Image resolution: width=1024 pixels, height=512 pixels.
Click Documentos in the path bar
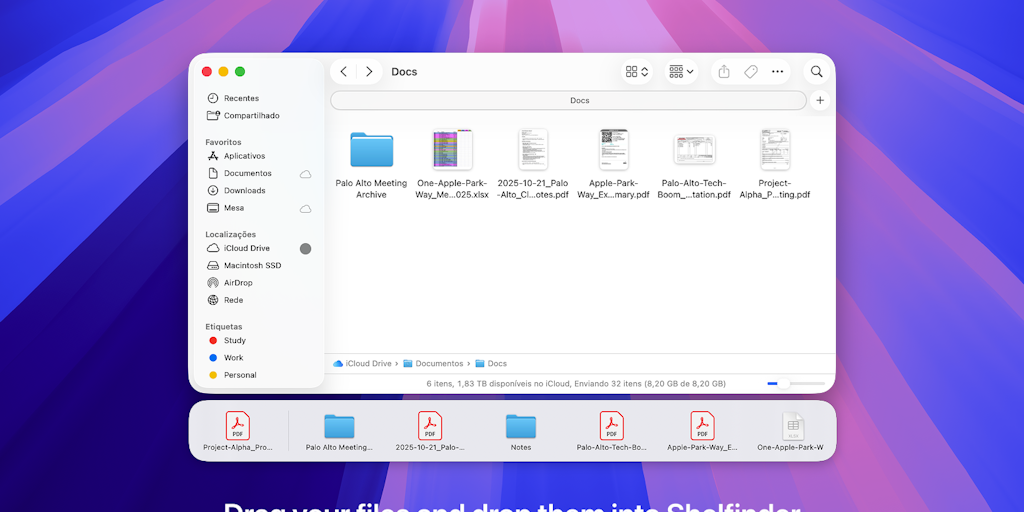tap(439, 364)
